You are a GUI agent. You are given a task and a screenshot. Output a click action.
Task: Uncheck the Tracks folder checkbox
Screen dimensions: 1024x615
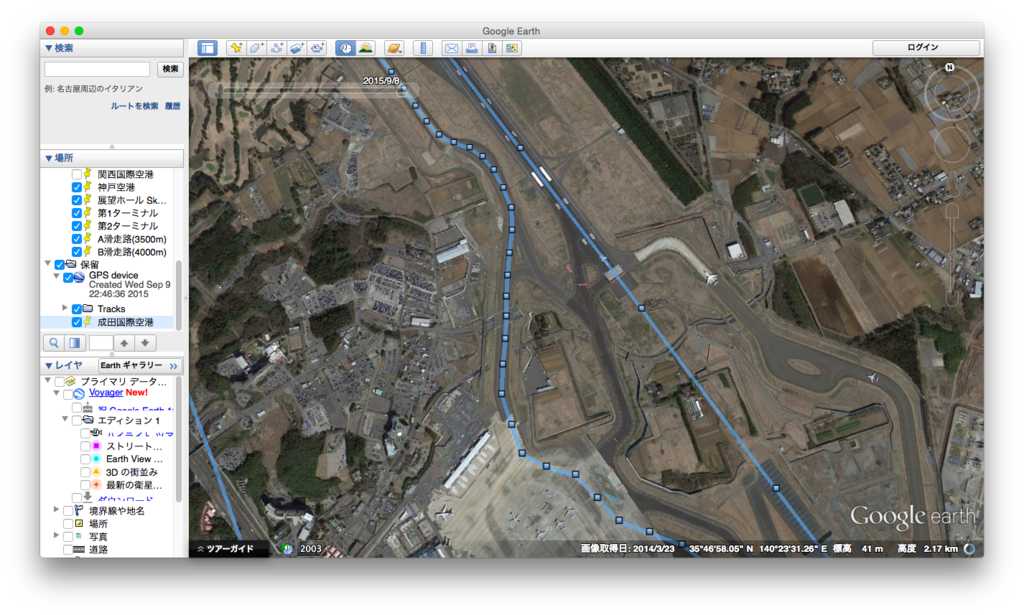click(x=77, y=309)
